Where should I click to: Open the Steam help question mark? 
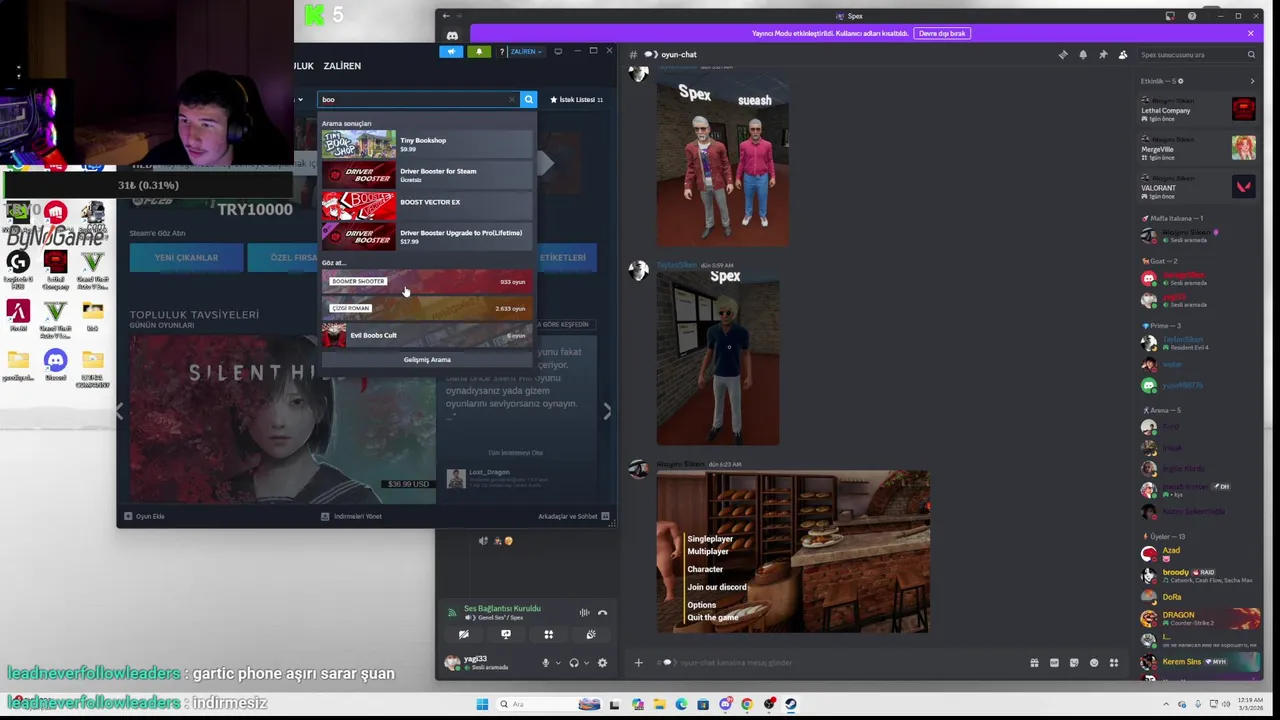502,51
